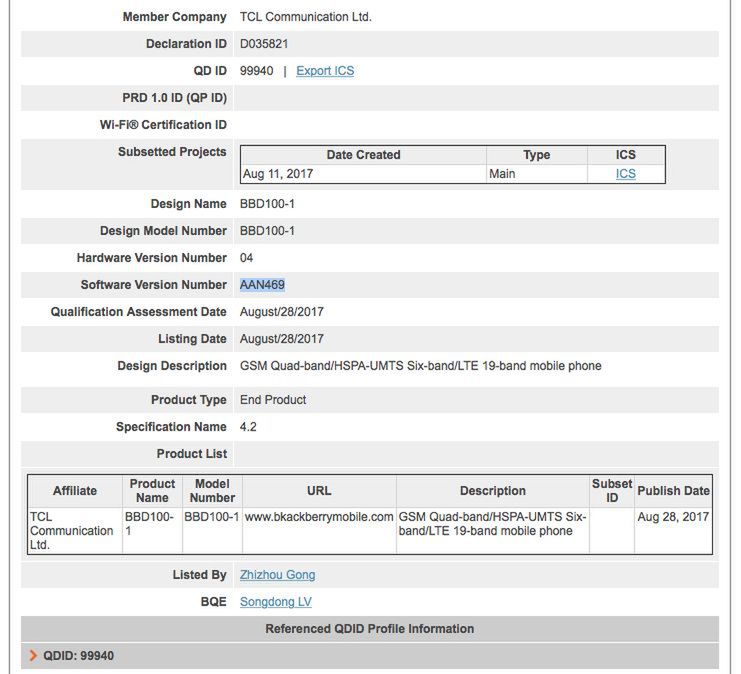Expand the QDID: 99940 section
Image resolution: width=741 pixels, height=674 pixels.
click(x=370, y=656)
